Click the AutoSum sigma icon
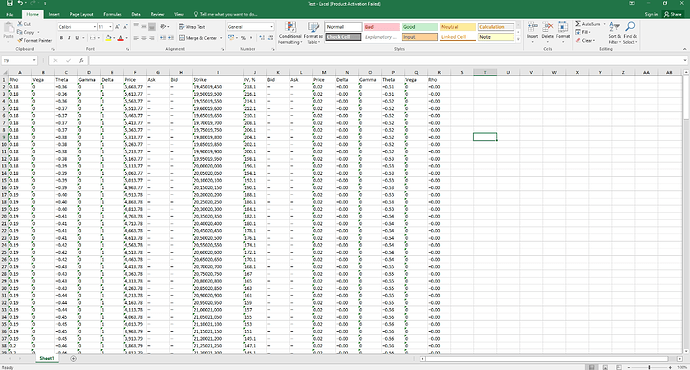 coord(578,24)
